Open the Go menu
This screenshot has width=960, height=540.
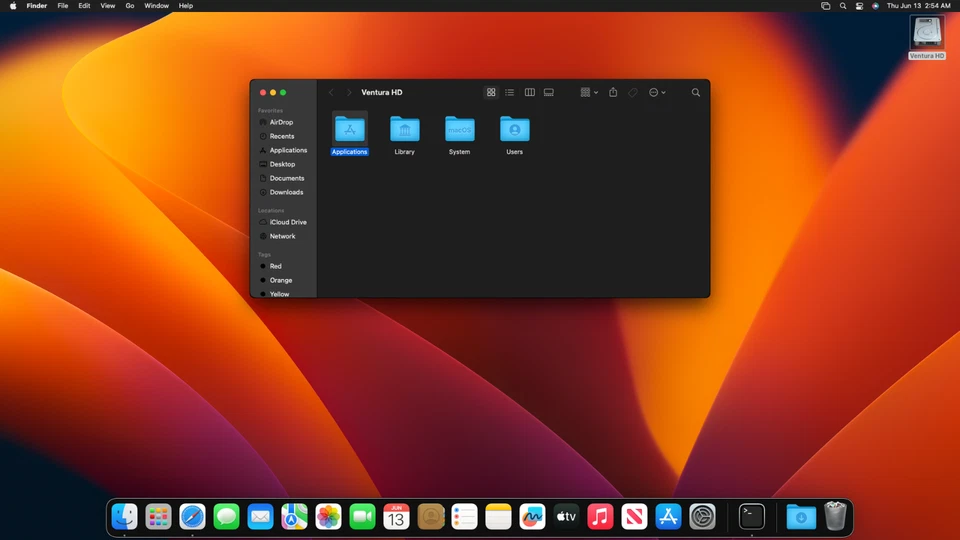tap(130, 6)
